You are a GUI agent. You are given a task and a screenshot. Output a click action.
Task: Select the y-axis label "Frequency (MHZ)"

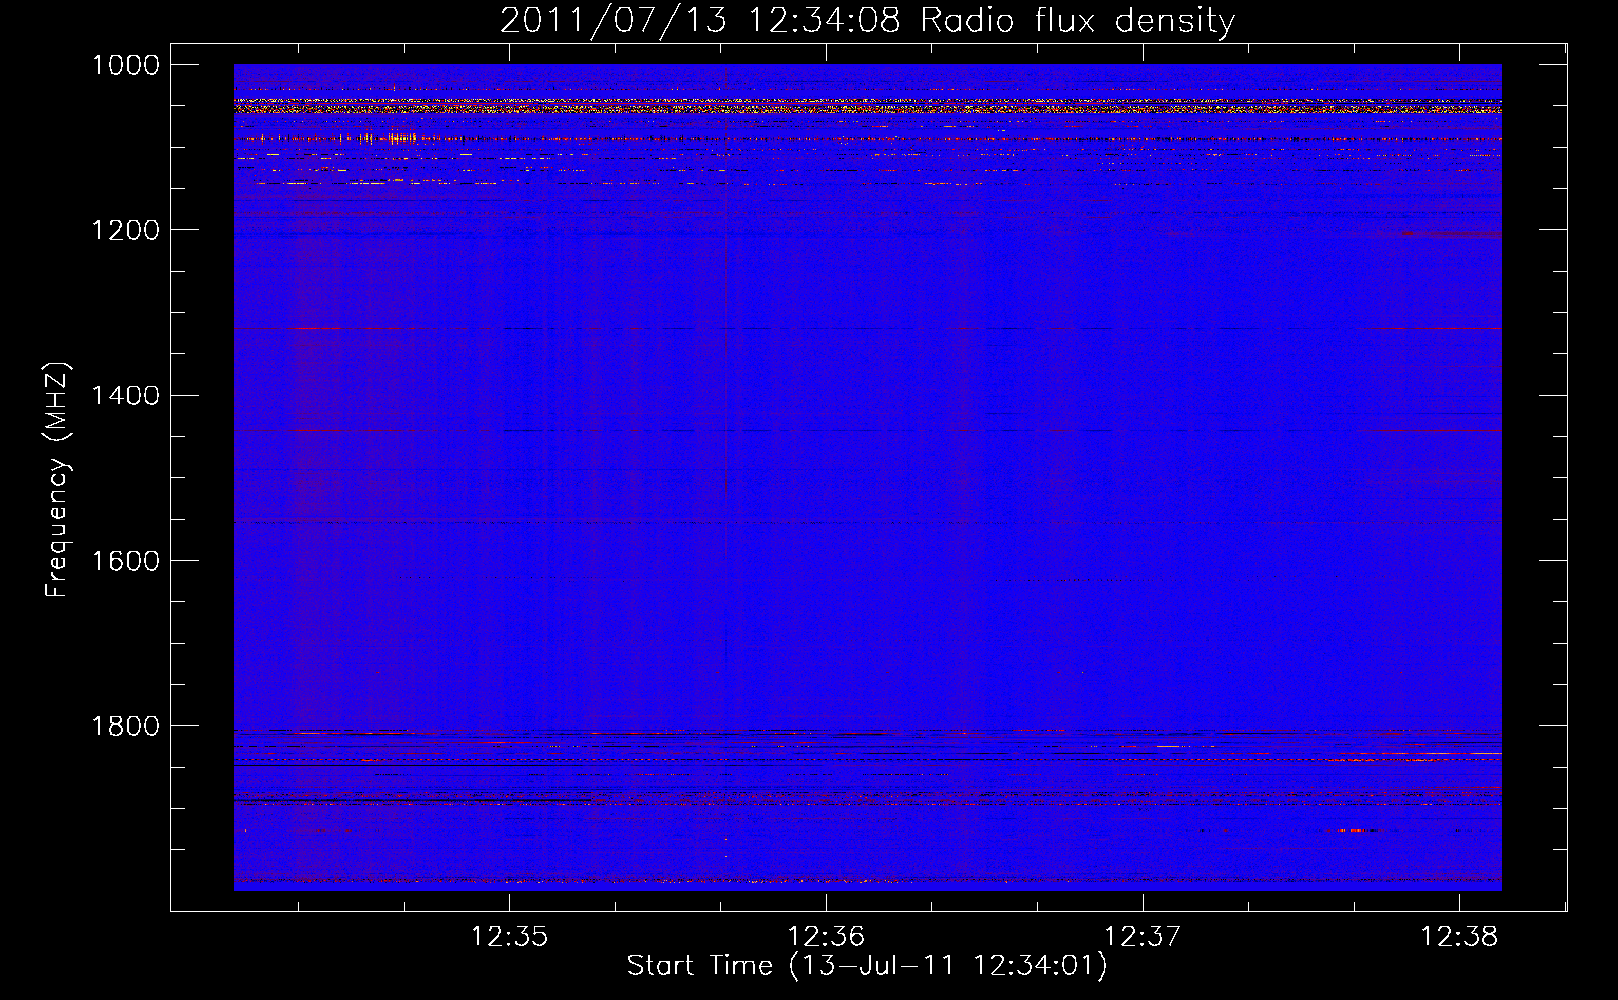[x=57, y=480]
